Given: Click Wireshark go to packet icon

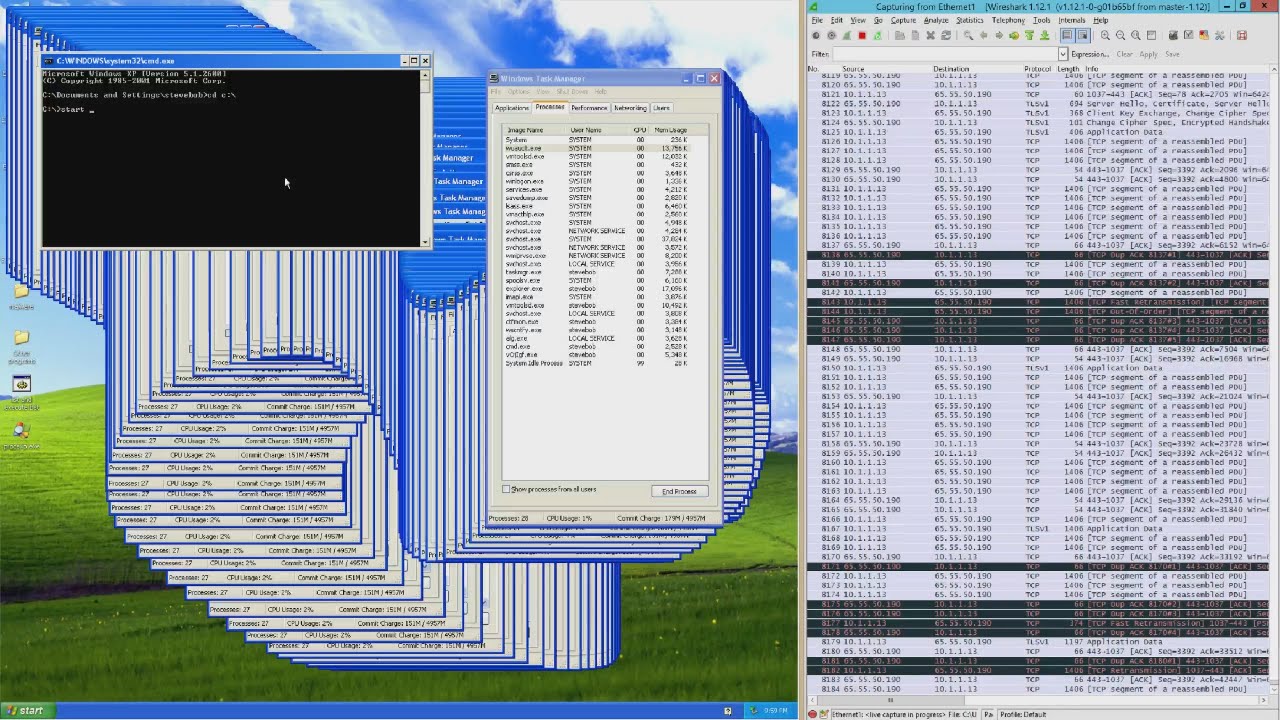Looking at the screenshot, I should [1014, 35].
